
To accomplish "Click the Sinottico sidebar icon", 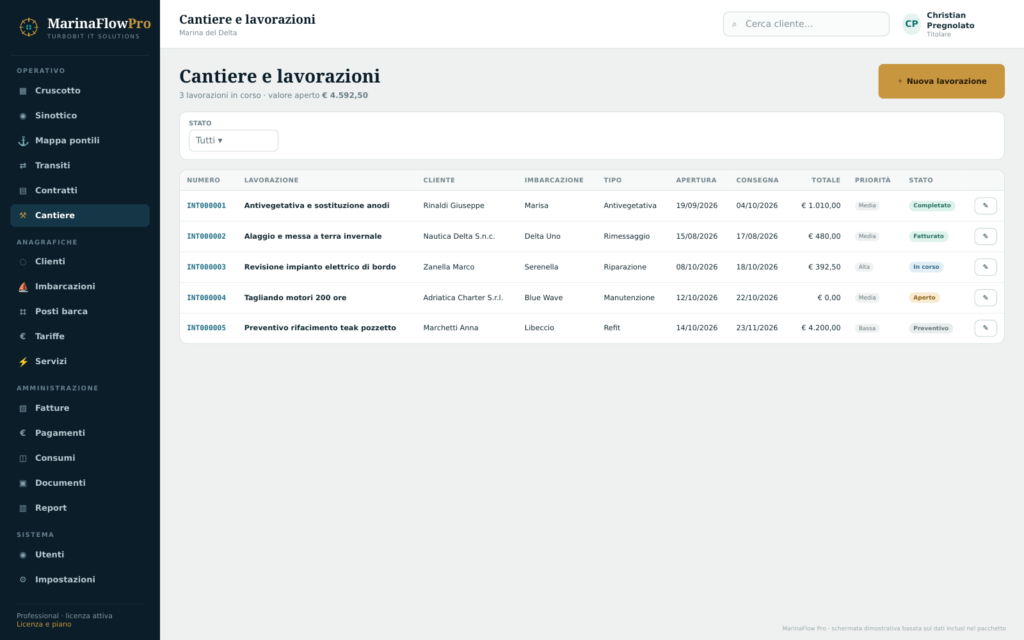I will pos(23,116).
